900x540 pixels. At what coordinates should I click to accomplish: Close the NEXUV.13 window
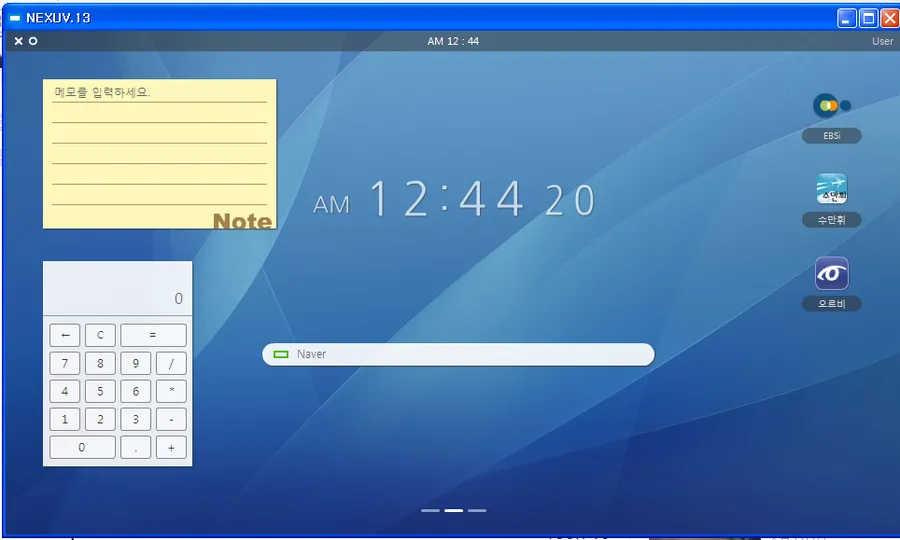[x=890, y=18]
